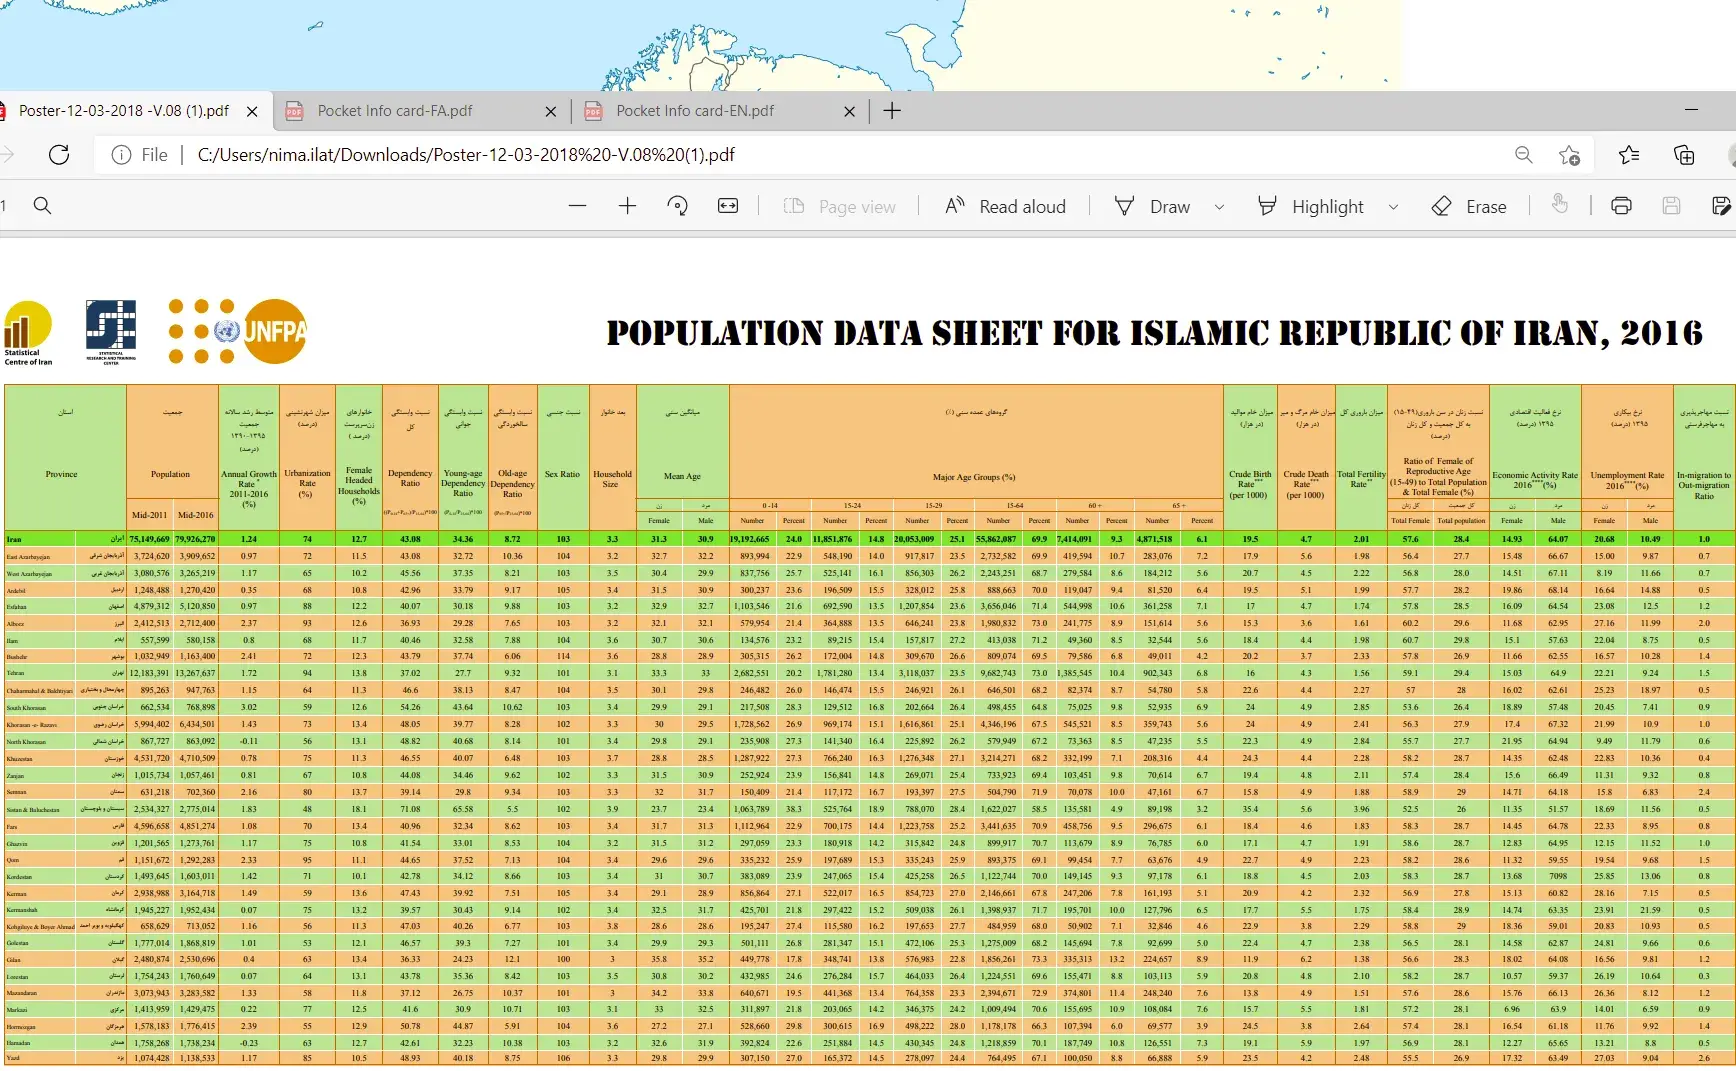
Task: Select the Highlight tool
Action: click(1311, 206)
